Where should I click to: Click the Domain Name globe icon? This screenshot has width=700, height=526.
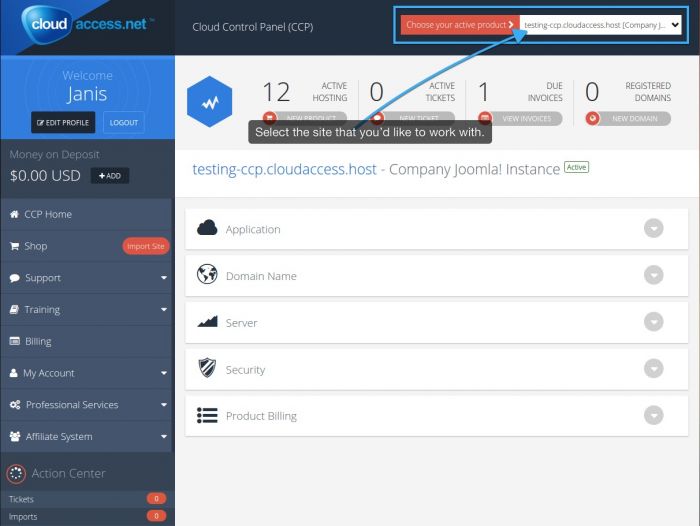207,275
